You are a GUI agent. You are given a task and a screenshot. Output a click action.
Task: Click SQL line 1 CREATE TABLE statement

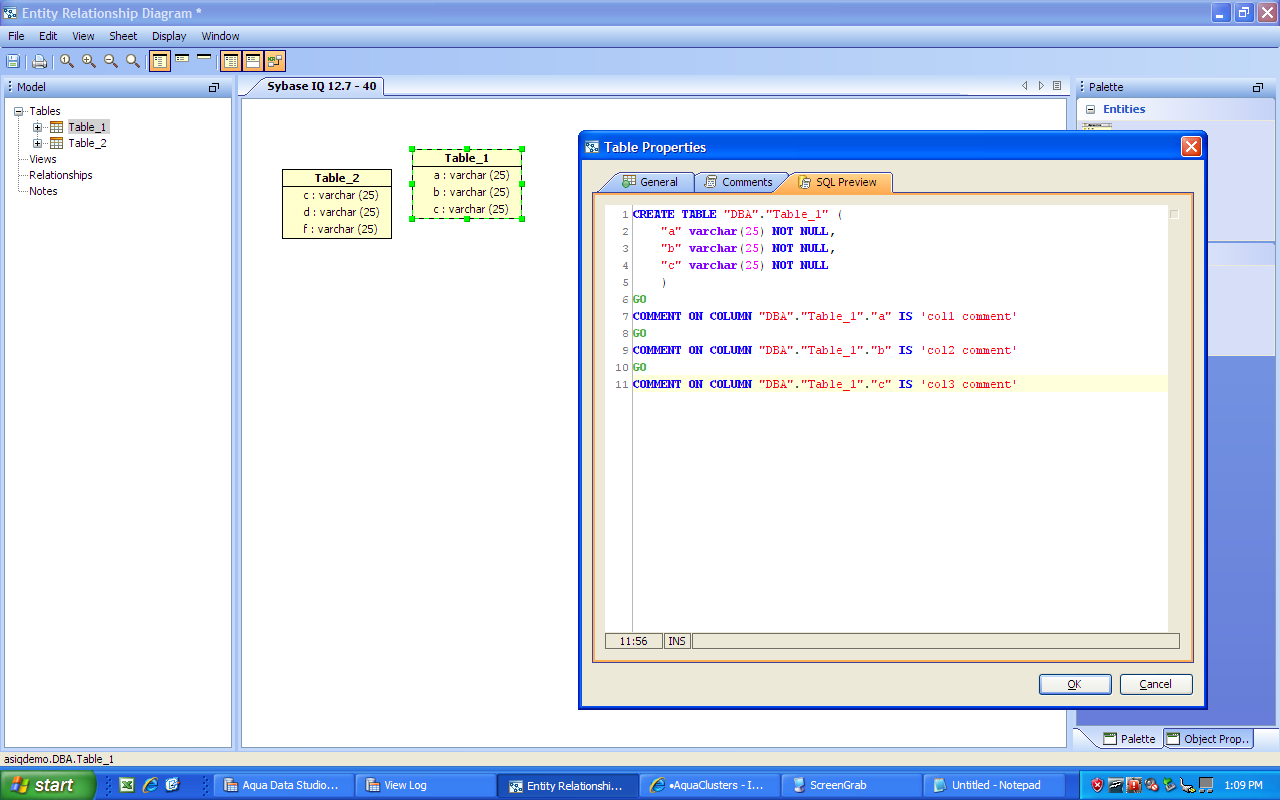(738, 214)
